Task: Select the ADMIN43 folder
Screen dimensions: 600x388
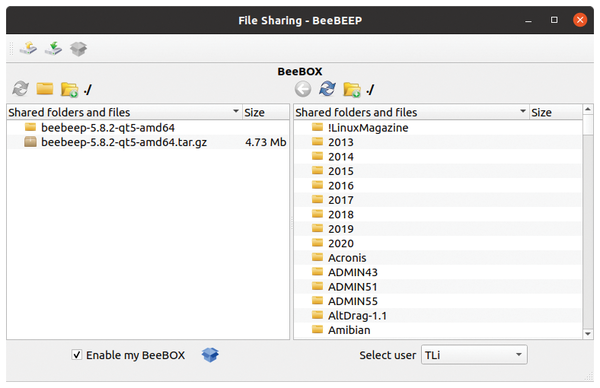Action: (x=438, y=272)
